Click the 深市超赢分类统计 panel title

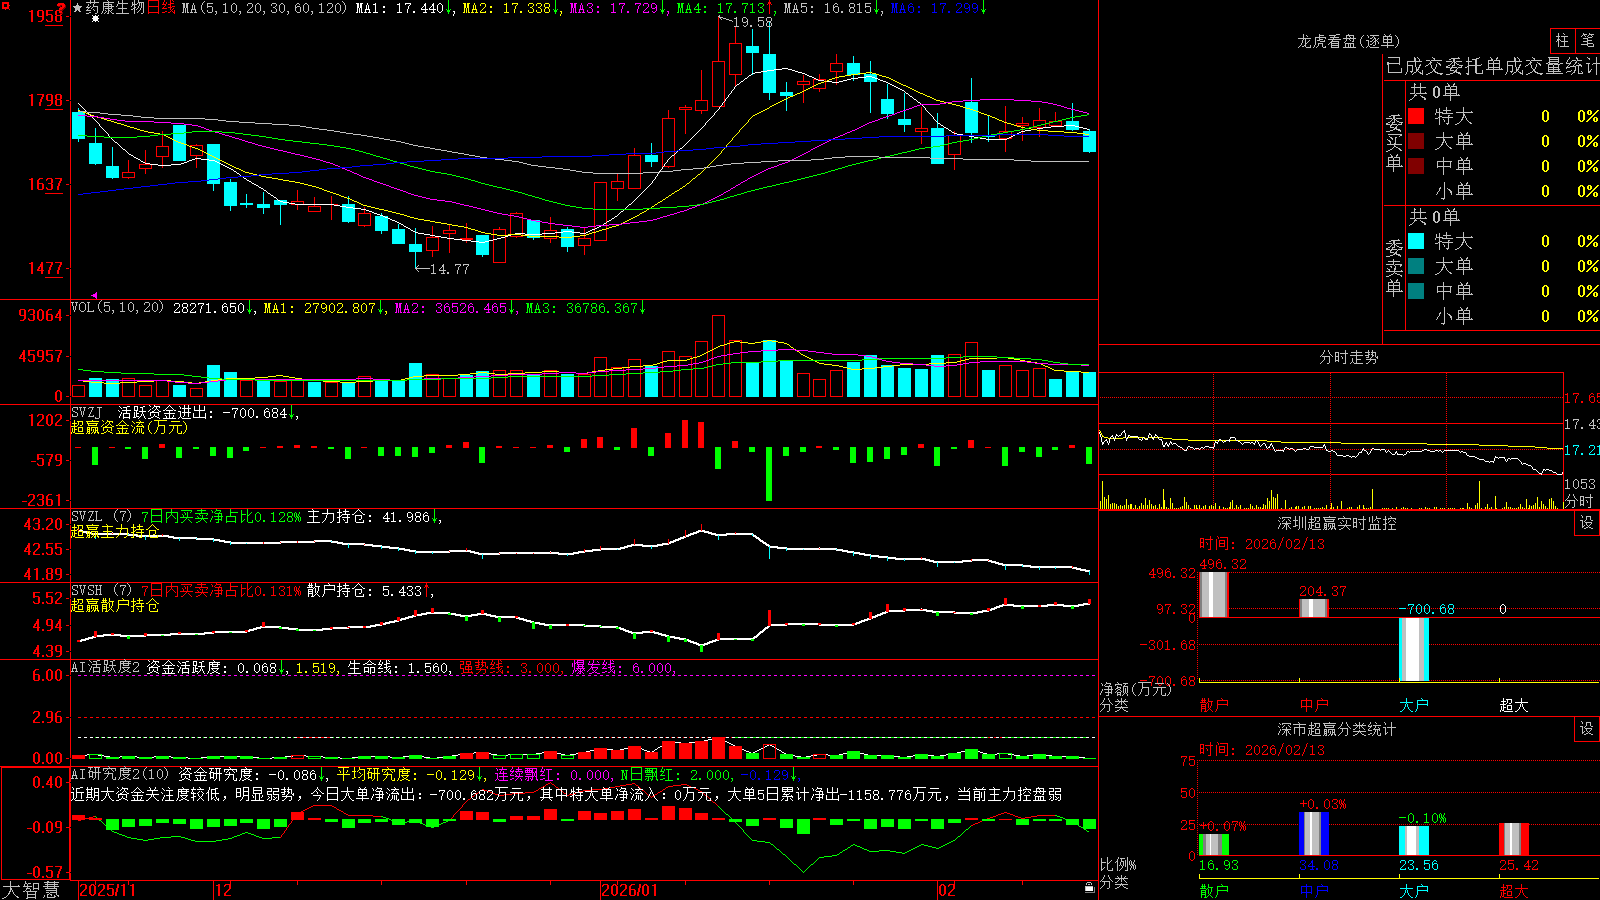tap(1337, 729)
